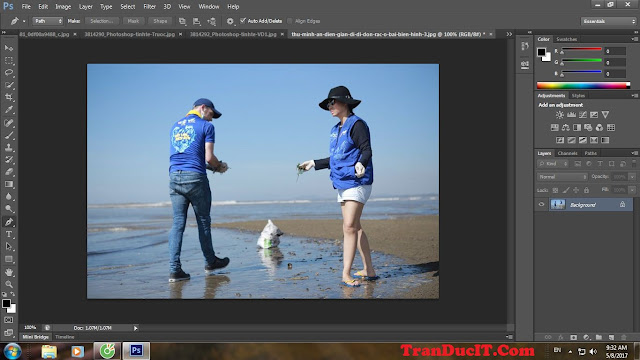Expand hidden document tabs list arrow
The image size is (640, 360).
[509, 34]
